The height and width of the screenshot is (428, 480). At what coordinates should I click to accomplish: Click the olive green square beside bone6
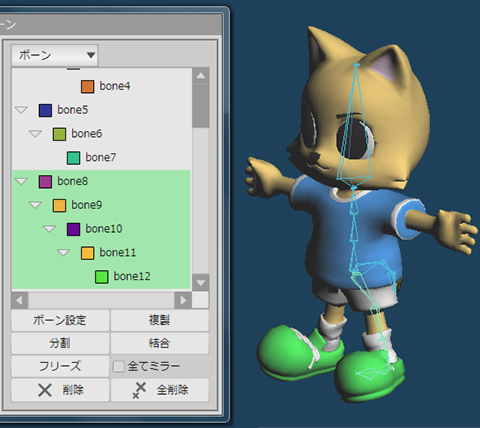click(x=59, y=134)
